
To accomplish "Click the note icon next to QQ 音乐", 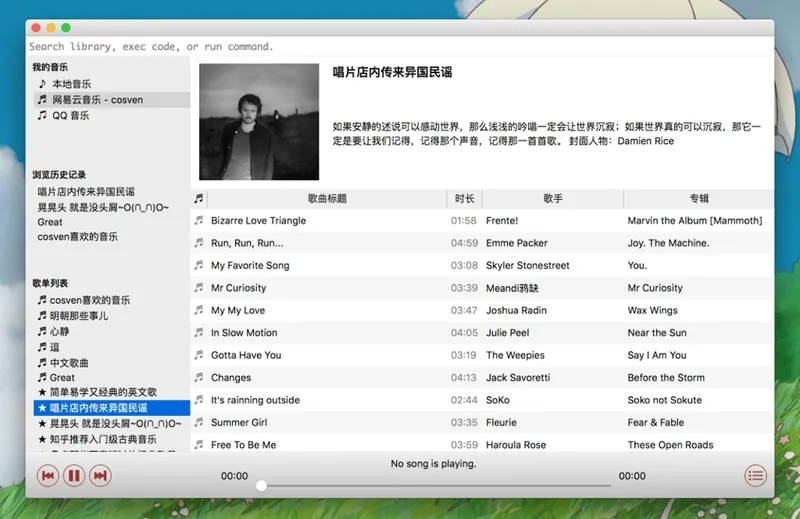I will click(x=42, y=115).
